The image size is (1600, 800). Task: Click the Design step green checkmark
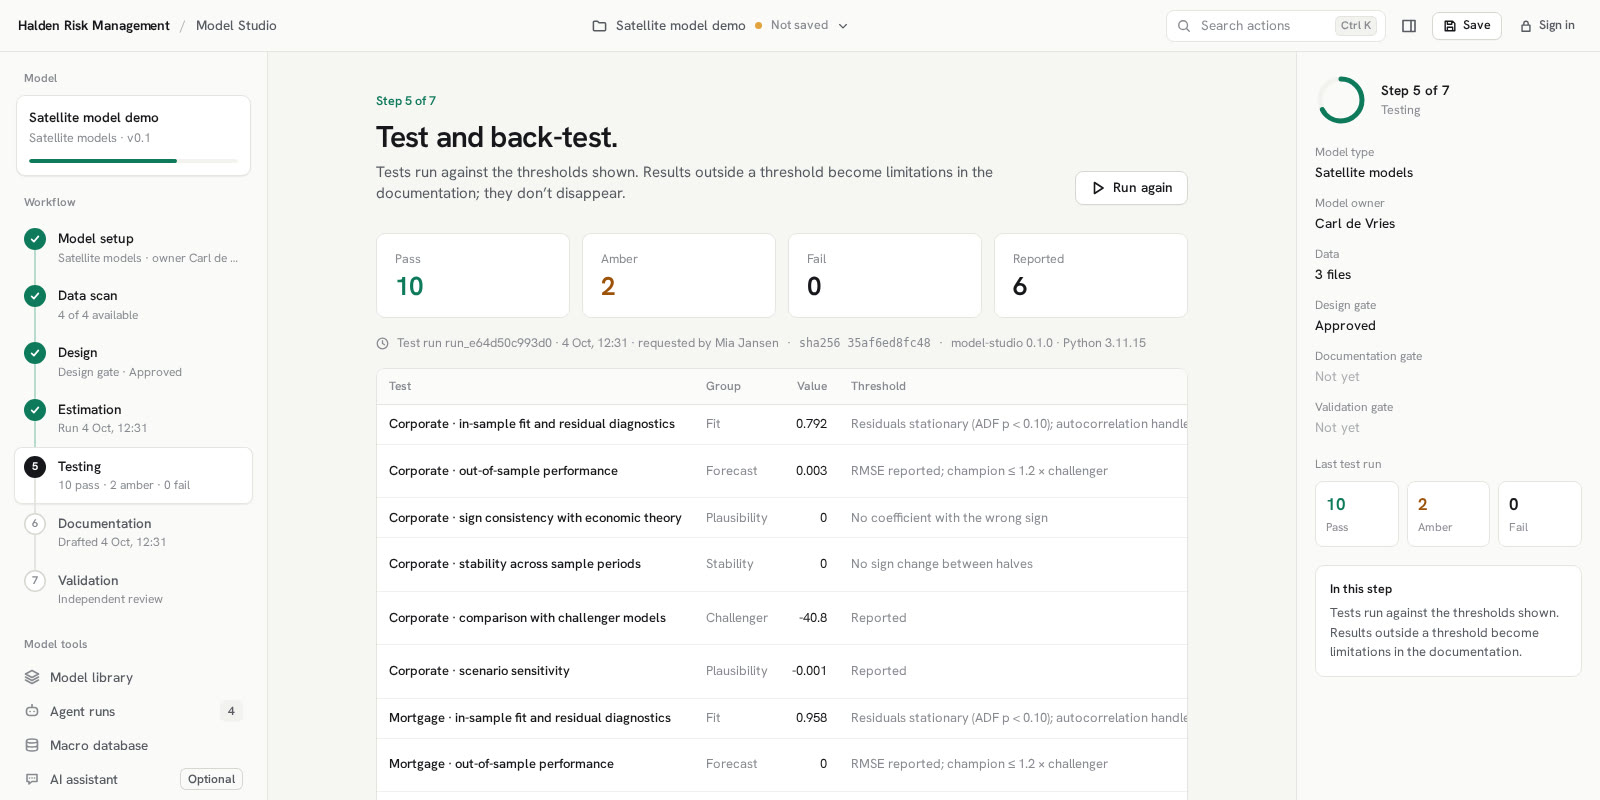(x=35, y=353)
